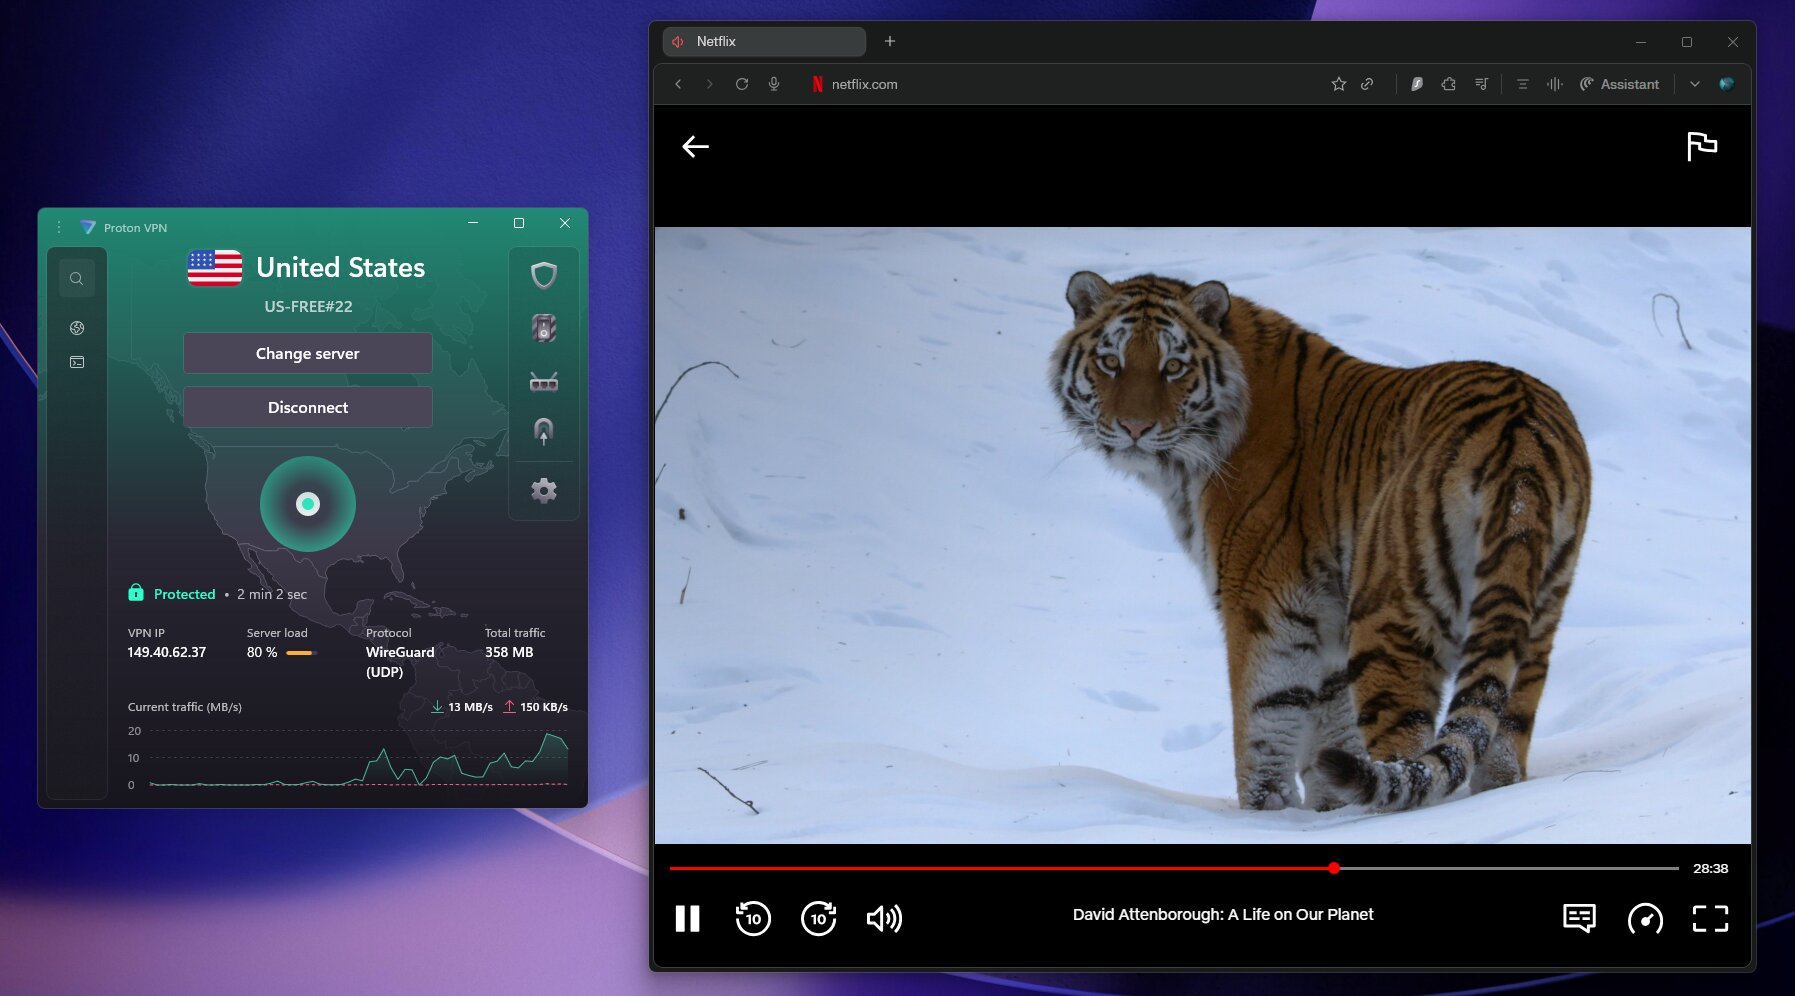Image resolution: width=1795 pixels, height=996 pixels.
Task: Enter fullscreen in Netflix player
Action: tap(1711, 918)
